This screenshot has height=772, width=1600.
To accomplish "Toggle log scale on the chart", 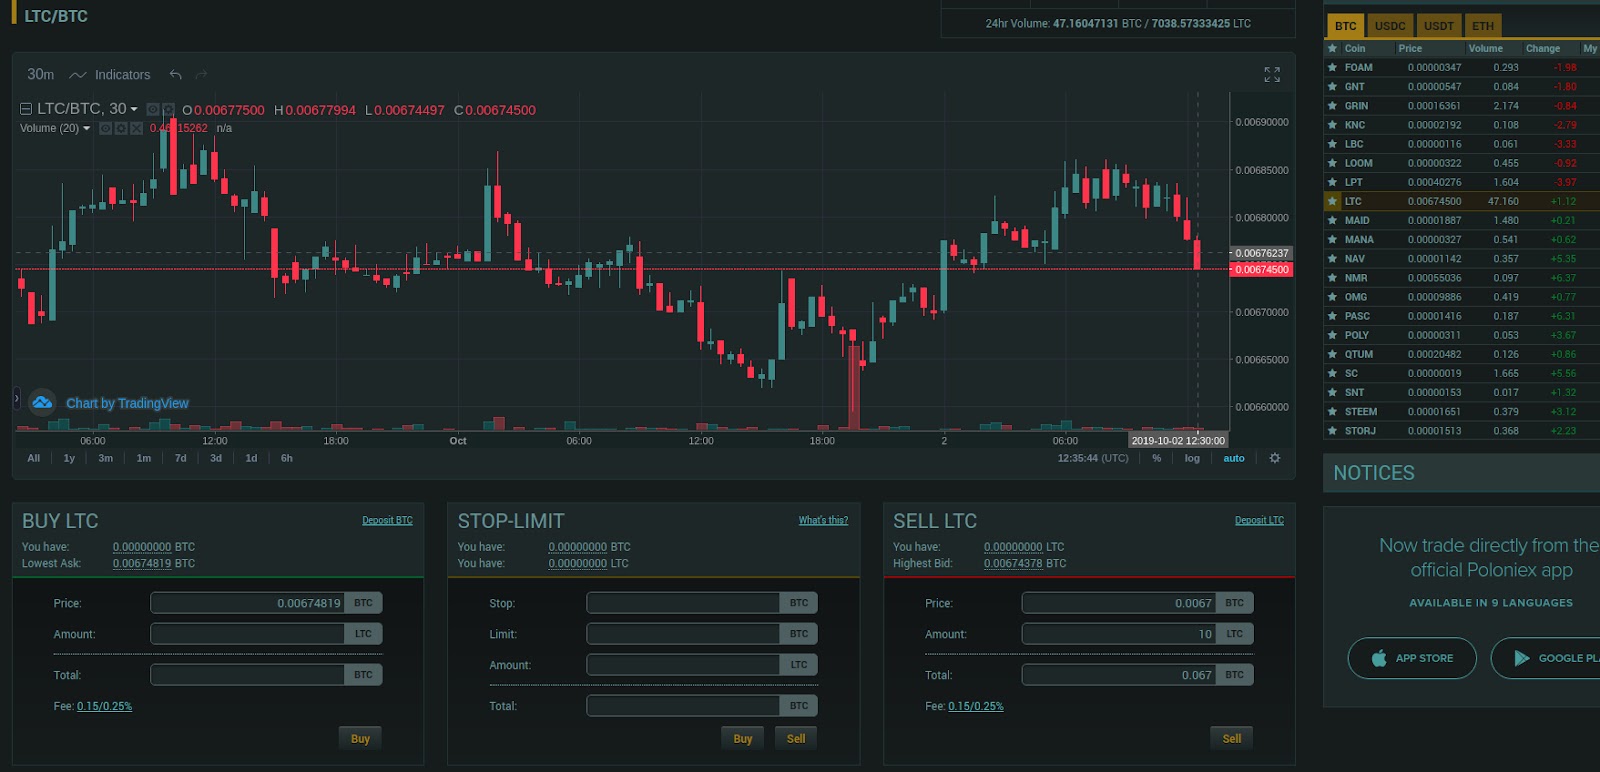I will (1192, 458).
